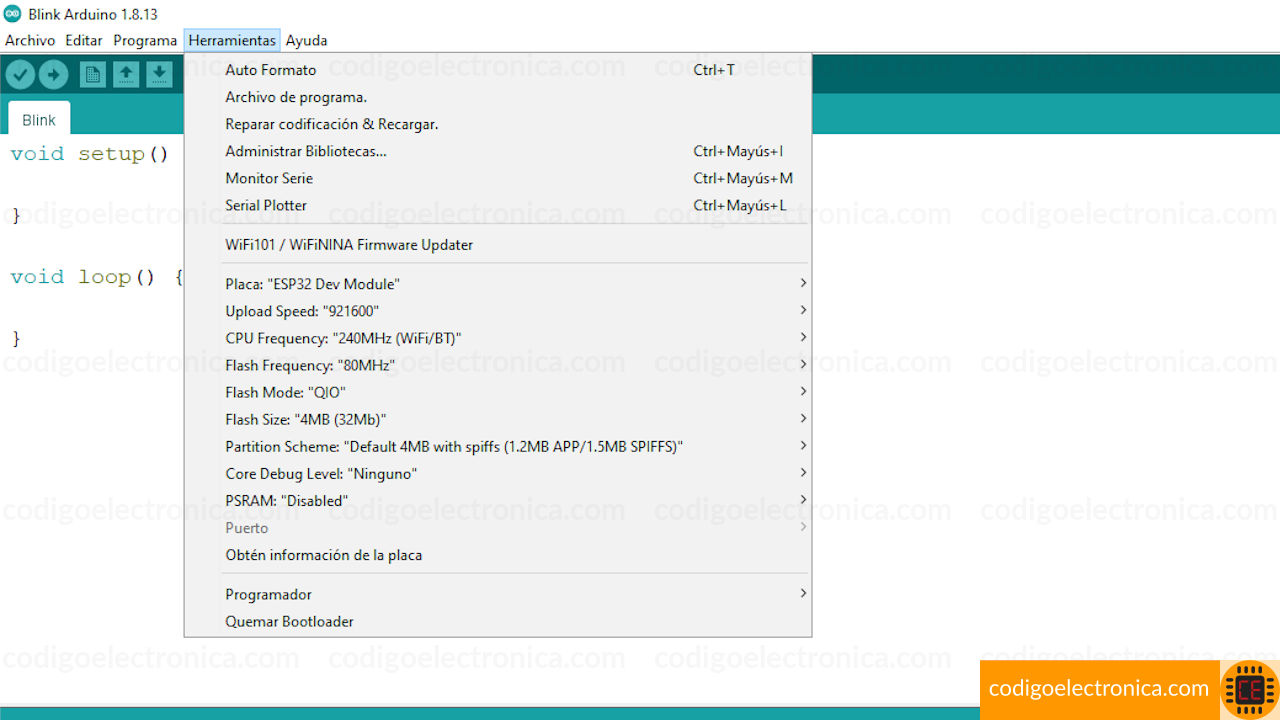This screenshot has width=1280, height=720.
Task: Expand the Partition Scheme submenu
Action: tap(498, 446)
